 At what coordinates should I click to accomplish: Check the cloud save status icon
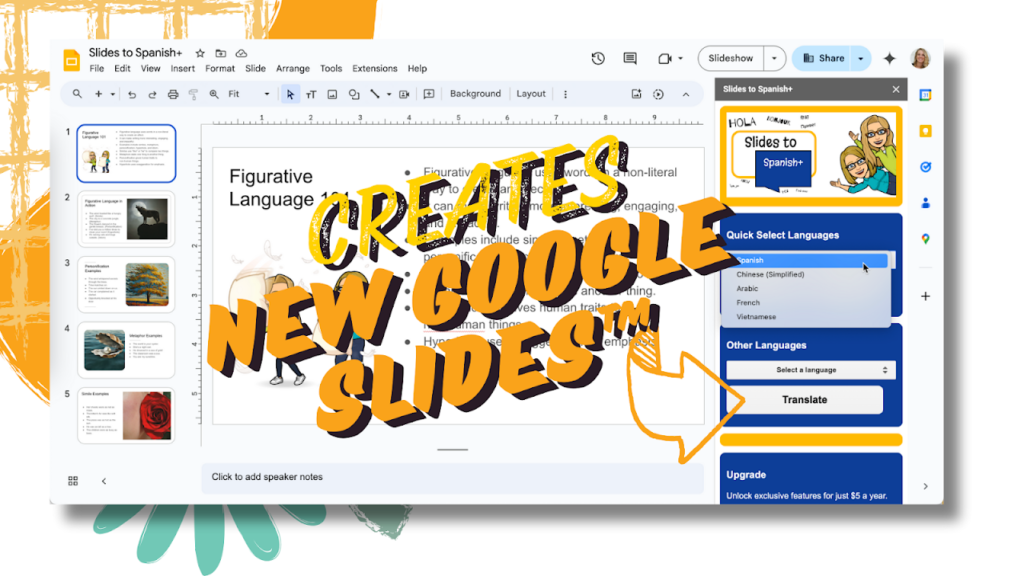[x=241, y=53]
